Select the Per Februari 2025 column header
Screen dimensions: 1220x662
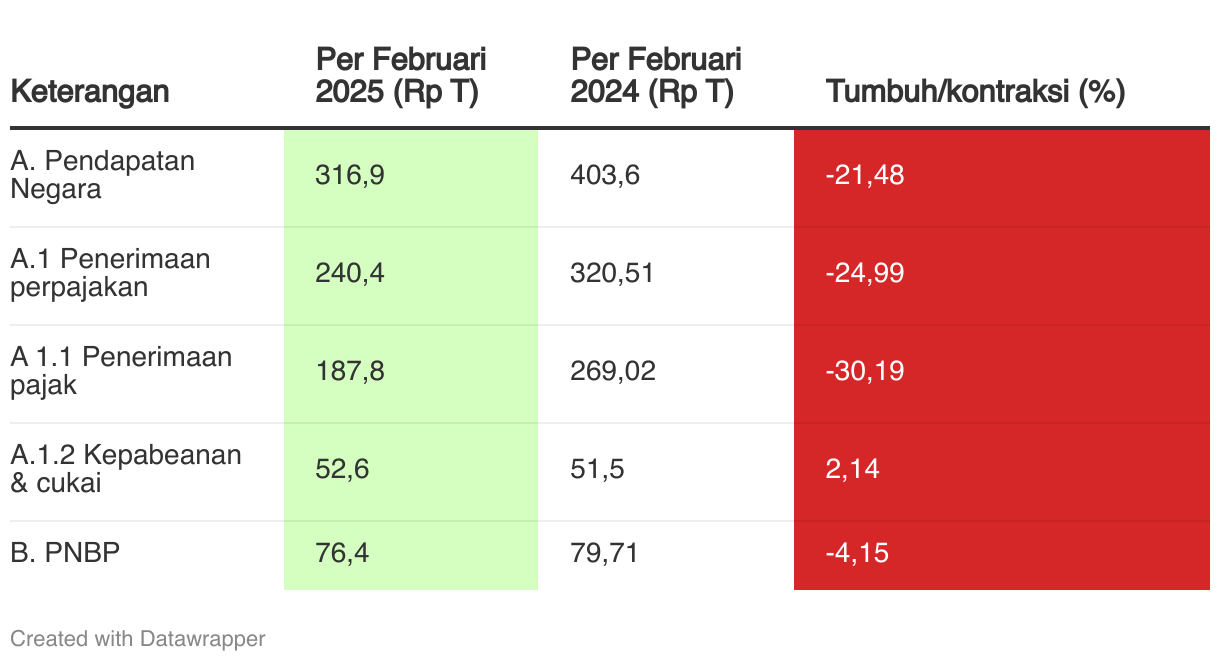(401, 75)
